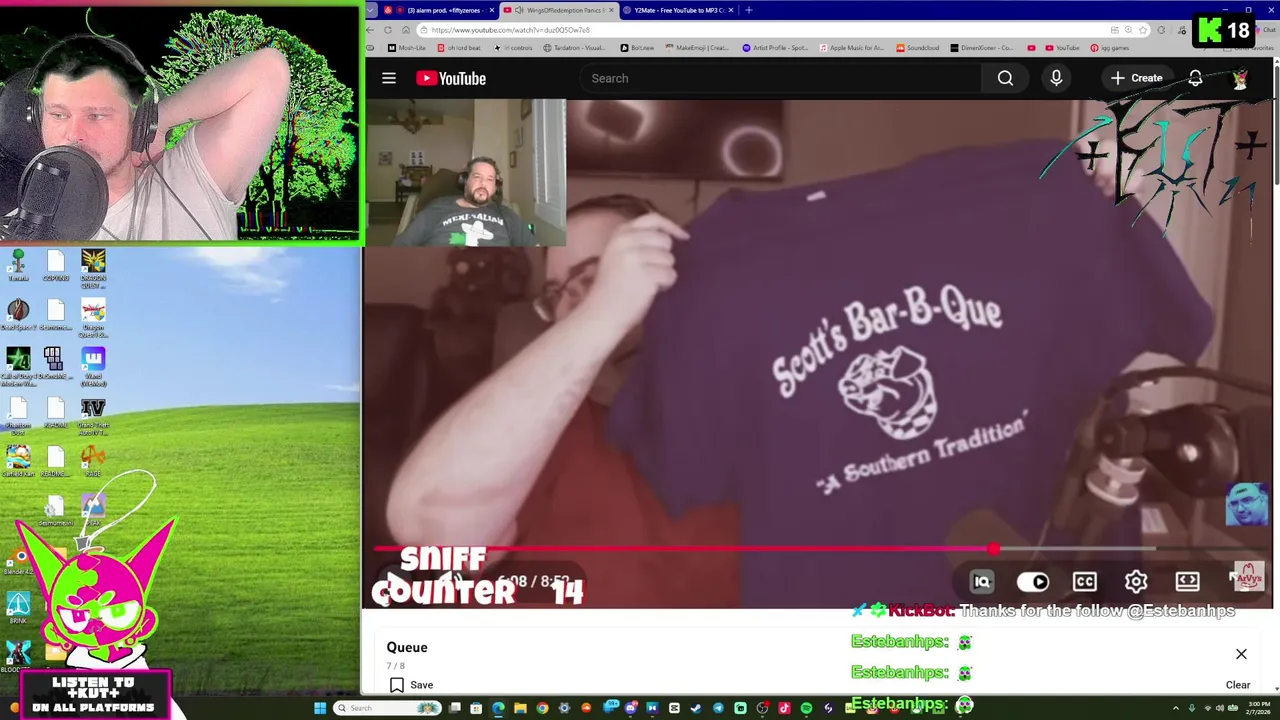Open the Soundcloud bookmark
Viewport: 1280px width, 720px height.
coord(918,48)
